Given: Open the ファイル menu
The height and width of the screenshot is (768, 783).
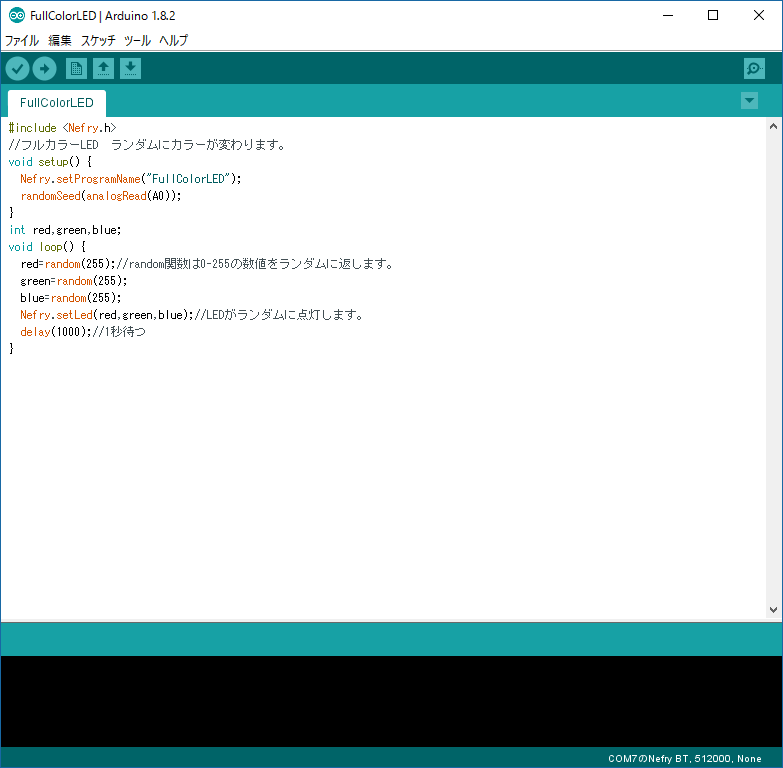Looking at the screenshot, I should click(21, 40).
